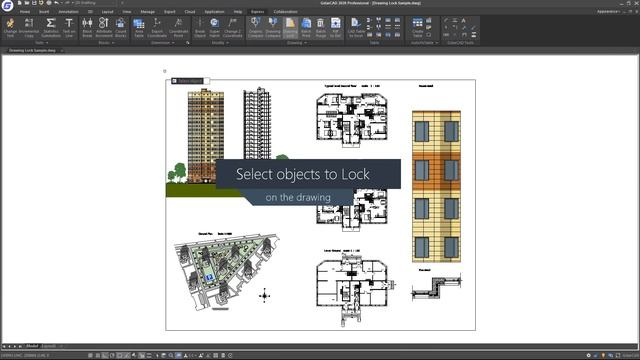Select the Change Z Coordinate tool
This screenshot has width=640, height=360.
tap(233, 28)
